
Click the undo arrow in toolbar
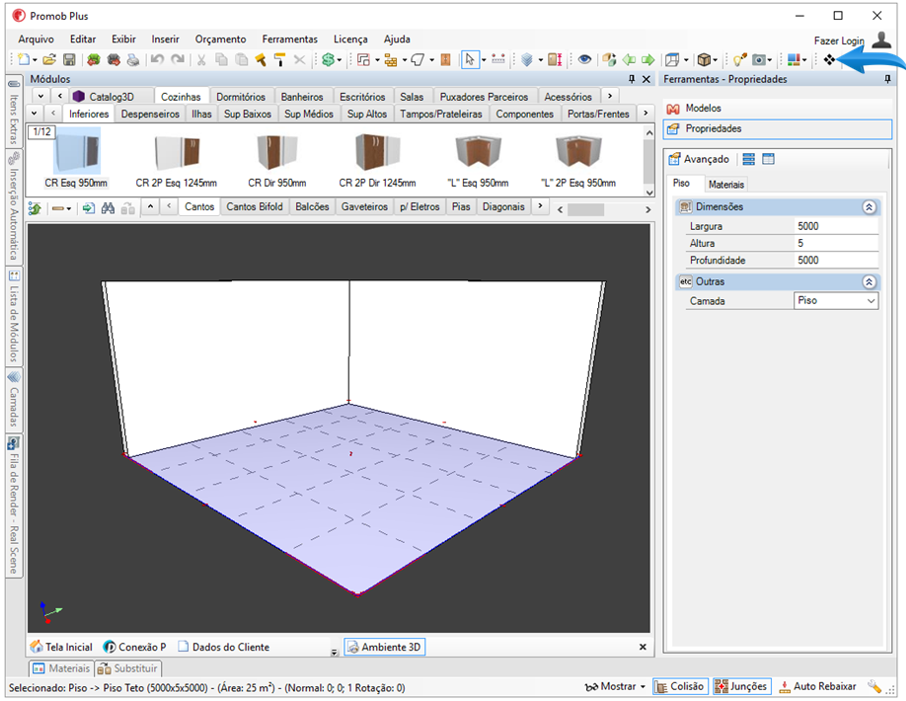tap(157, 60)
